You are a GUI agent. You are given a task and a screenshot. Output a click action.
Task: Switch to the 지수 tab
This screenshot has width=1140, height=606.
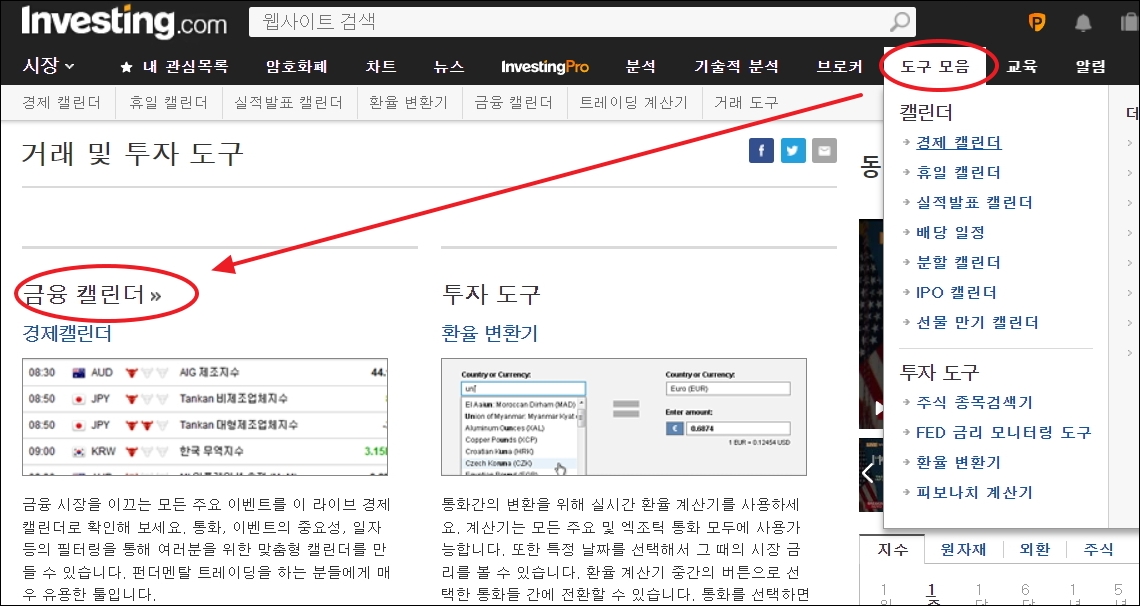click(892, 549)
